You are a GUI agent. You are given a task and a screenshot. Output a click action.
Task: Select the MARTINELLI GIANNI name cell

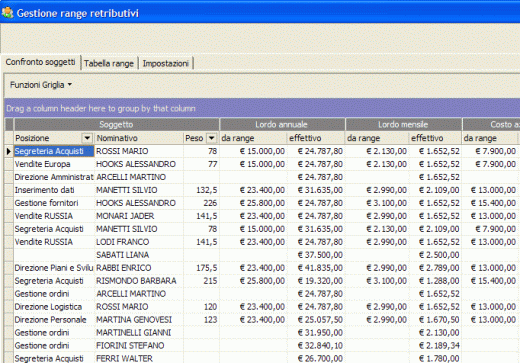coord(139,333)
